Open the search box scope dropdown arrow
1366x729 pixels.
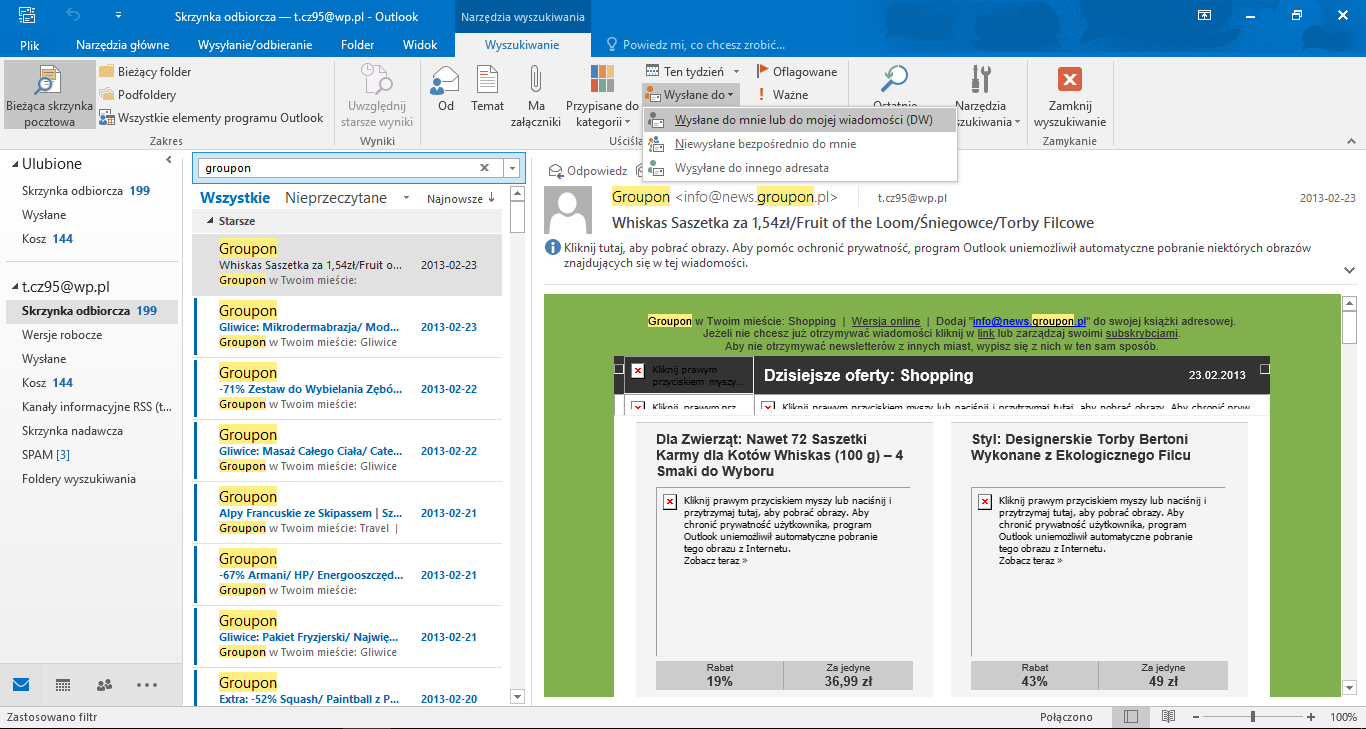click(512, 168)
